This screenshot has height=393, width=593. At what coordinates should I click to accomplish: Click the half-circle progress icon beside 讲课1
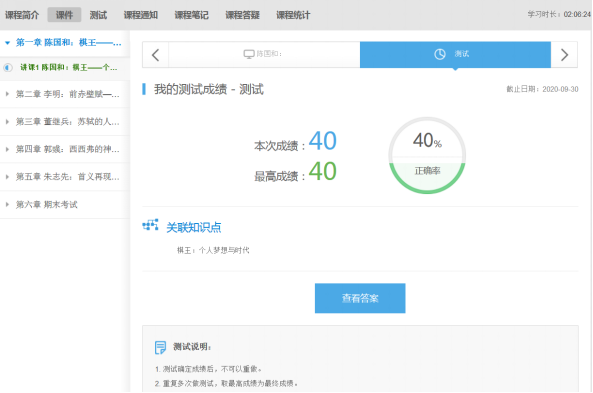8,68
